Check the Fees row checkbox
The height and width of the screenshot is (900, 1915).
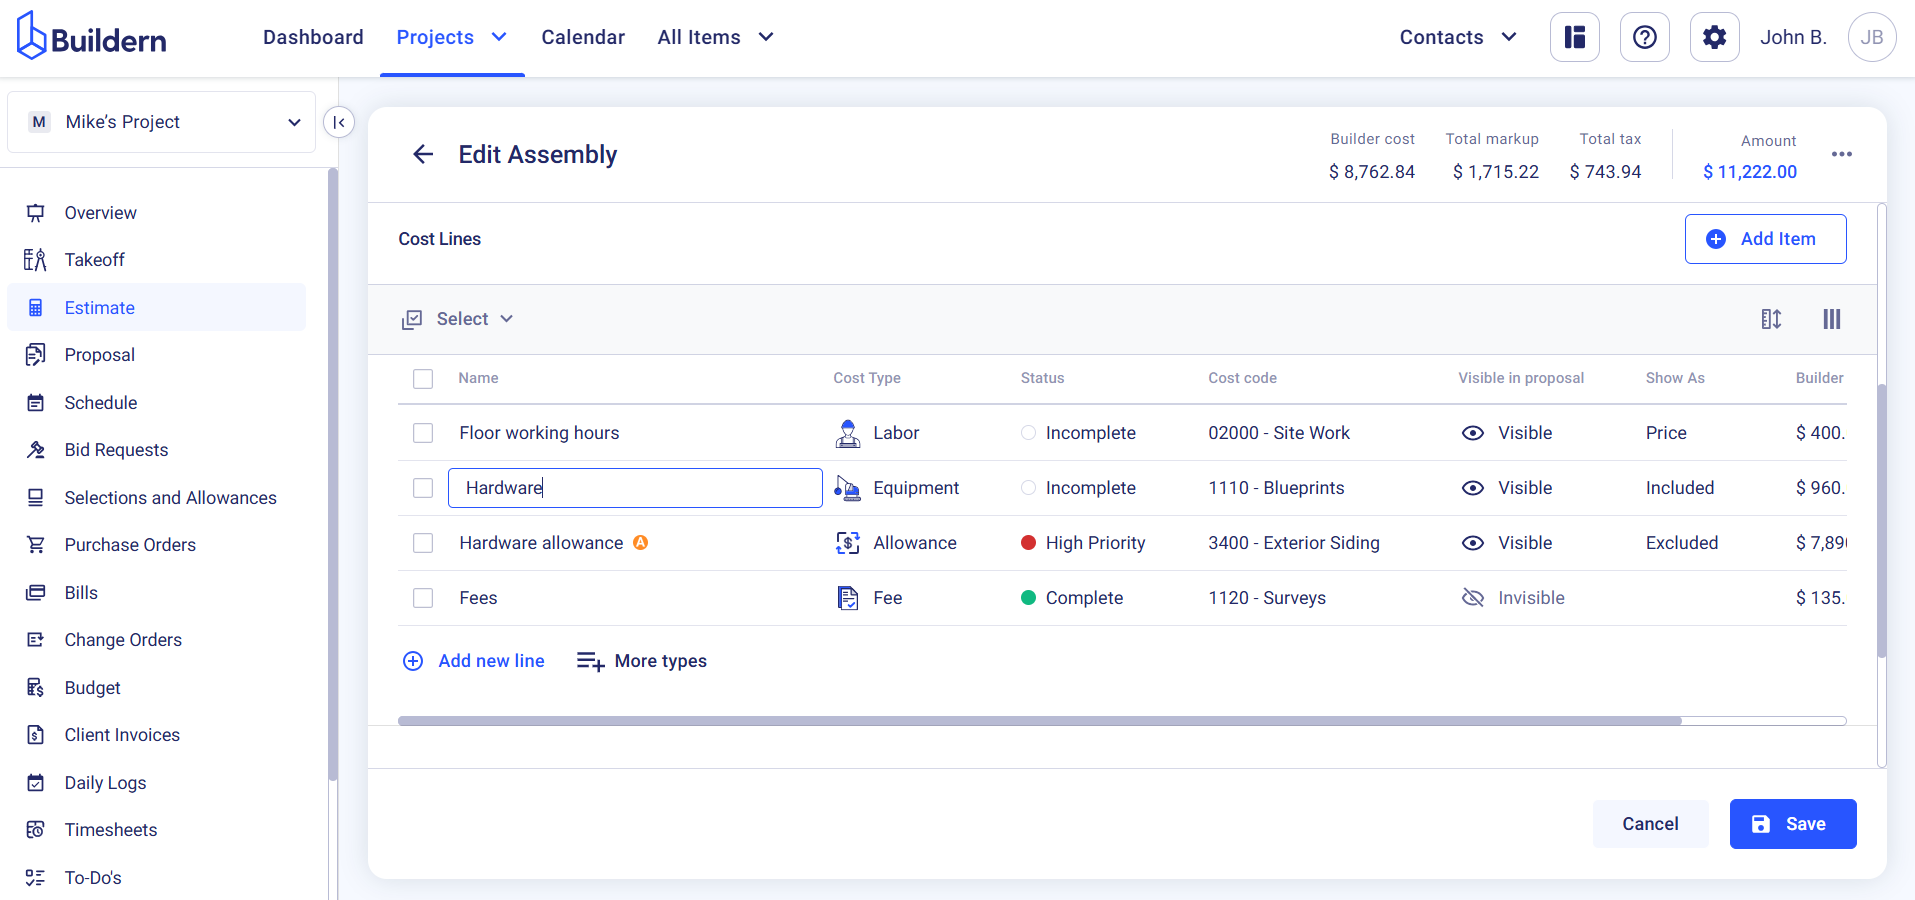(x=423, y=598)
